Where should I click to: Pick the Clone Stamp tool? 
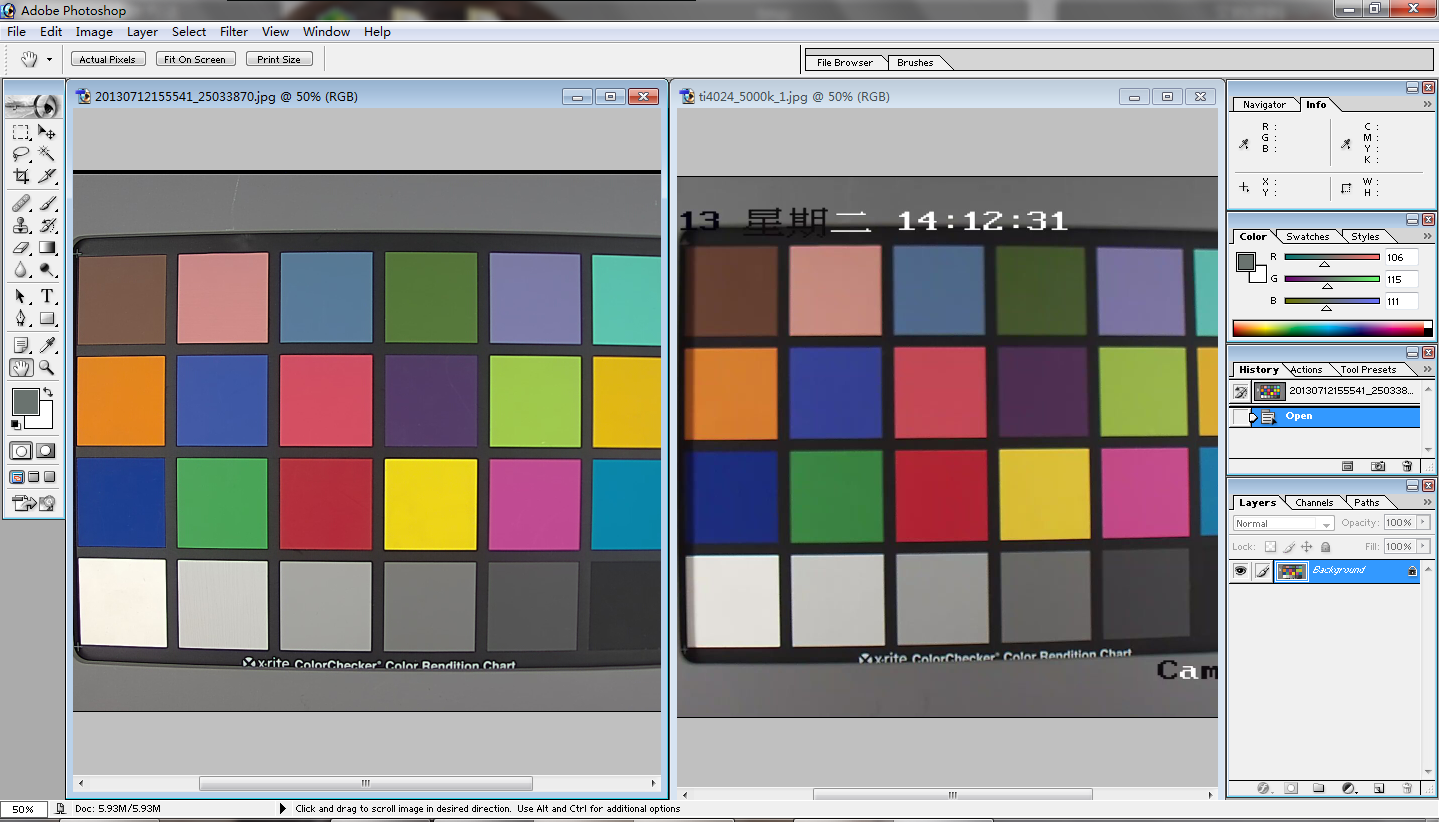point(20,226)
